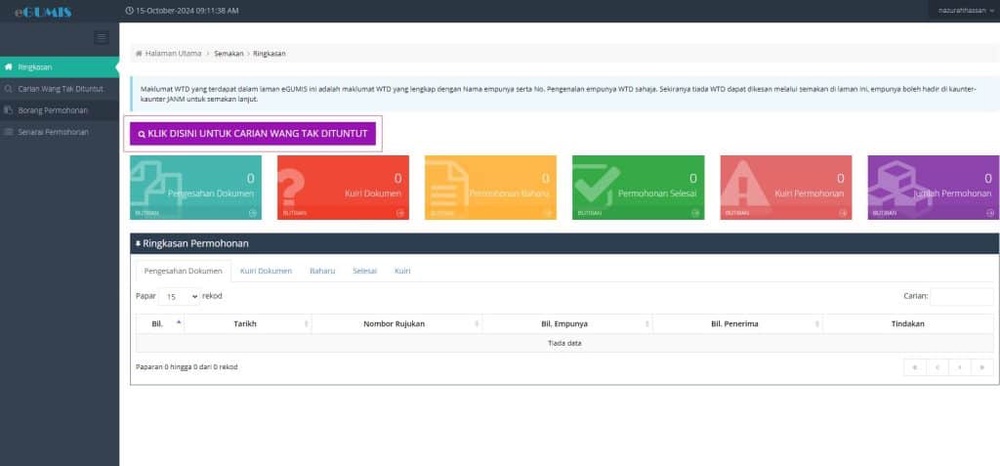Switch to Pengesahan Dokumen tab
This screenshot has width=1000, height=466.
pyautogui.click(x=183, y=271)
